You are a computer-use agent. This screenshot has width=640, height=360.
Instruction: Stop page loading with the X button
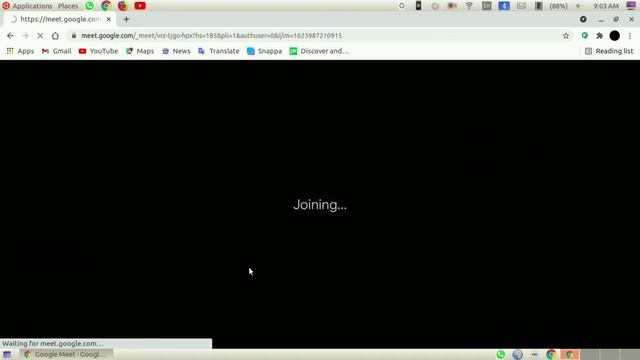40,36
